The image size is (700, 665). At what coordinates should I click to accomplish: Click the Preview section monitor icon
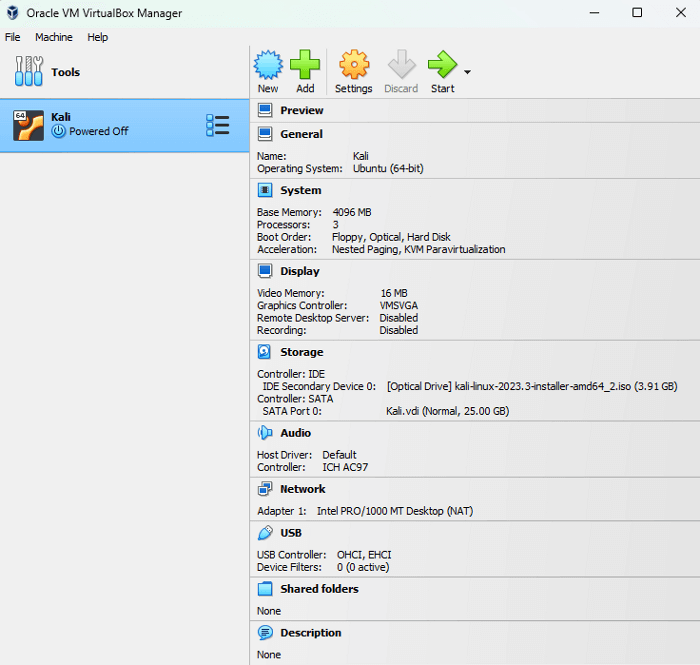click(x=265, y=110)
